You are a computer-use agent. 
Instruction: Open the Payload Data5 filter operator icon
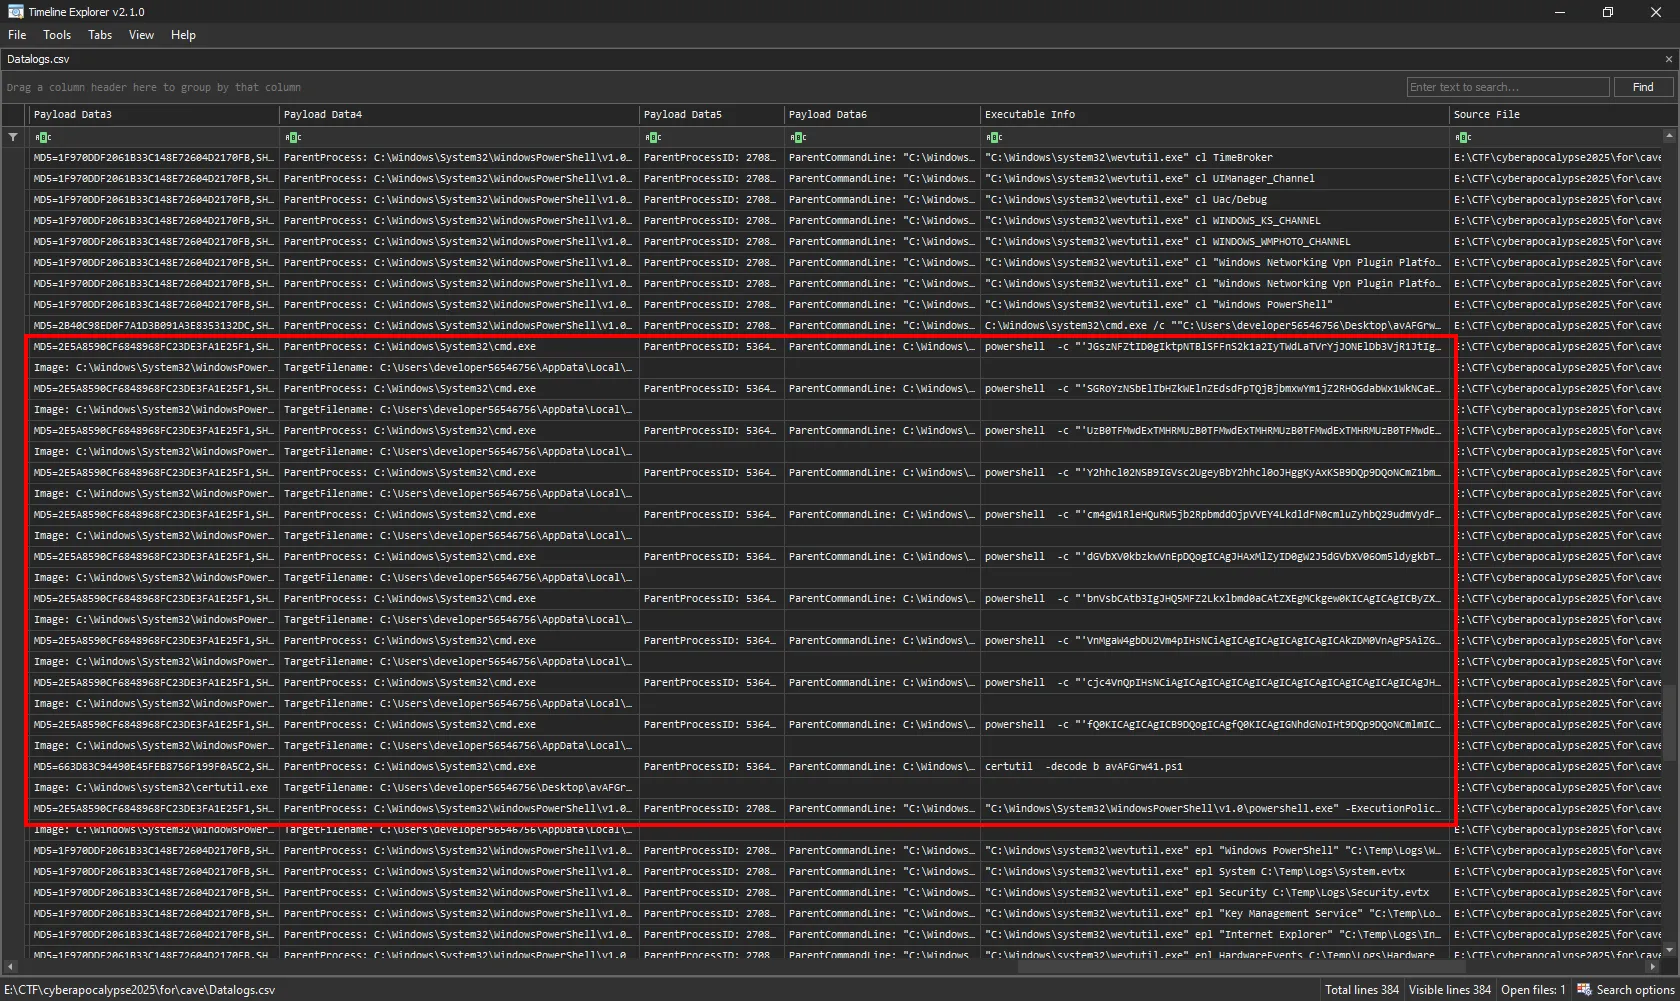pos(653,137)
